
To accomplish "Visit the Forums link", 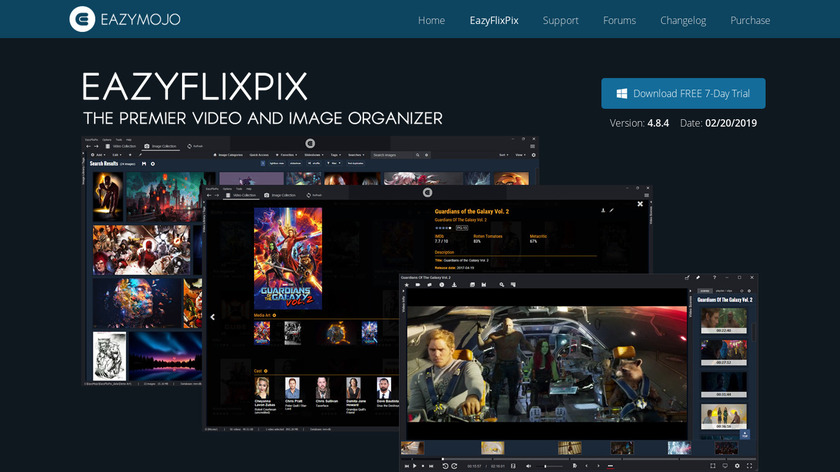I will coord(619,20).
